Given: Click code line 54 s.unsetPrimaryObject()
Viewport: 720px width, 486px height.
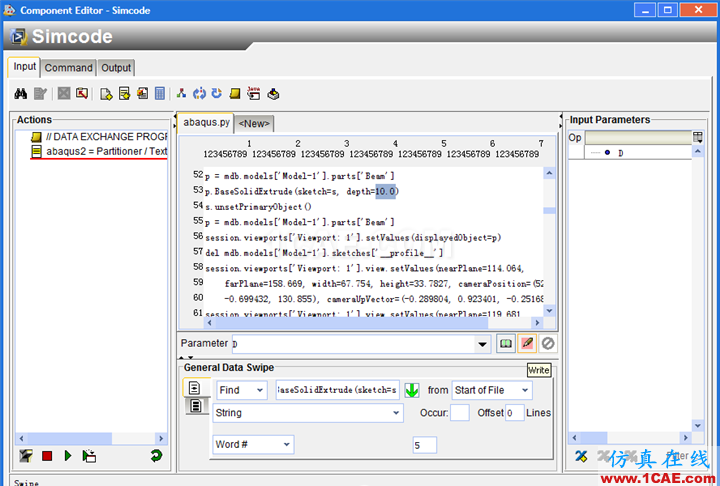Looking at the screenshot, I should pyautogui.click(x=258, y=207).
